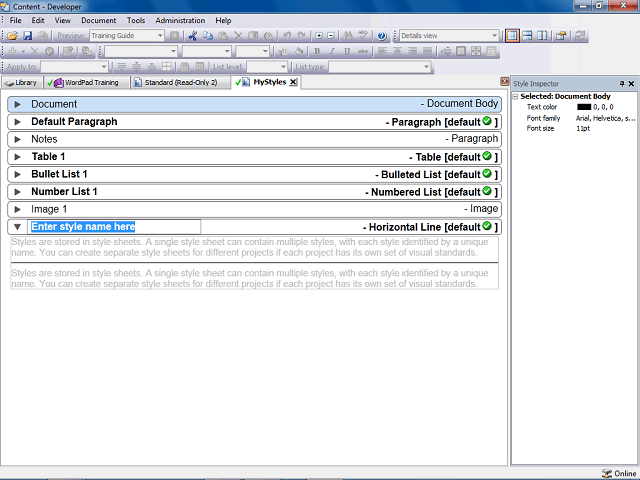The width and height of the screenshot is (640, 480).
Task: Click the Enter style name here field
Action: point(114,227)
